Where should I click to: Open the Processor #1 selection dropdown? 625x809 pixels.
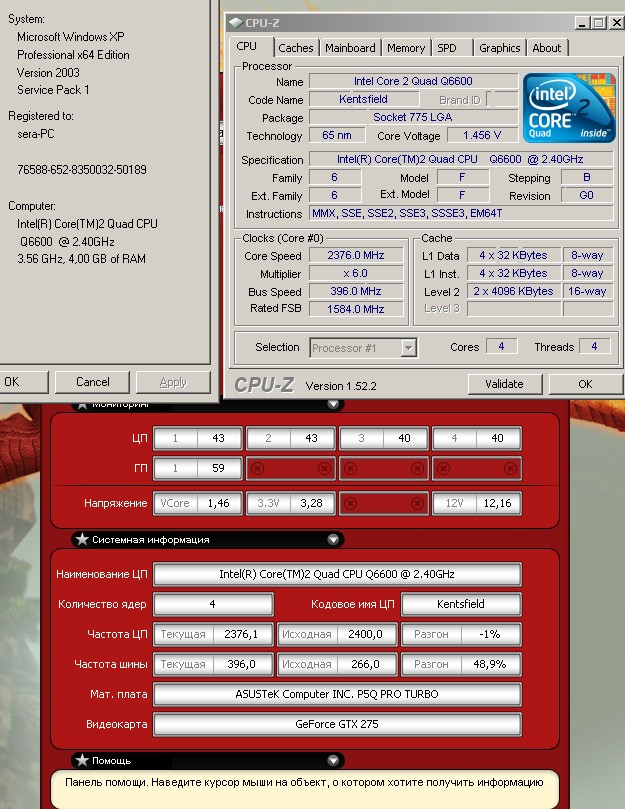[408, 348]
